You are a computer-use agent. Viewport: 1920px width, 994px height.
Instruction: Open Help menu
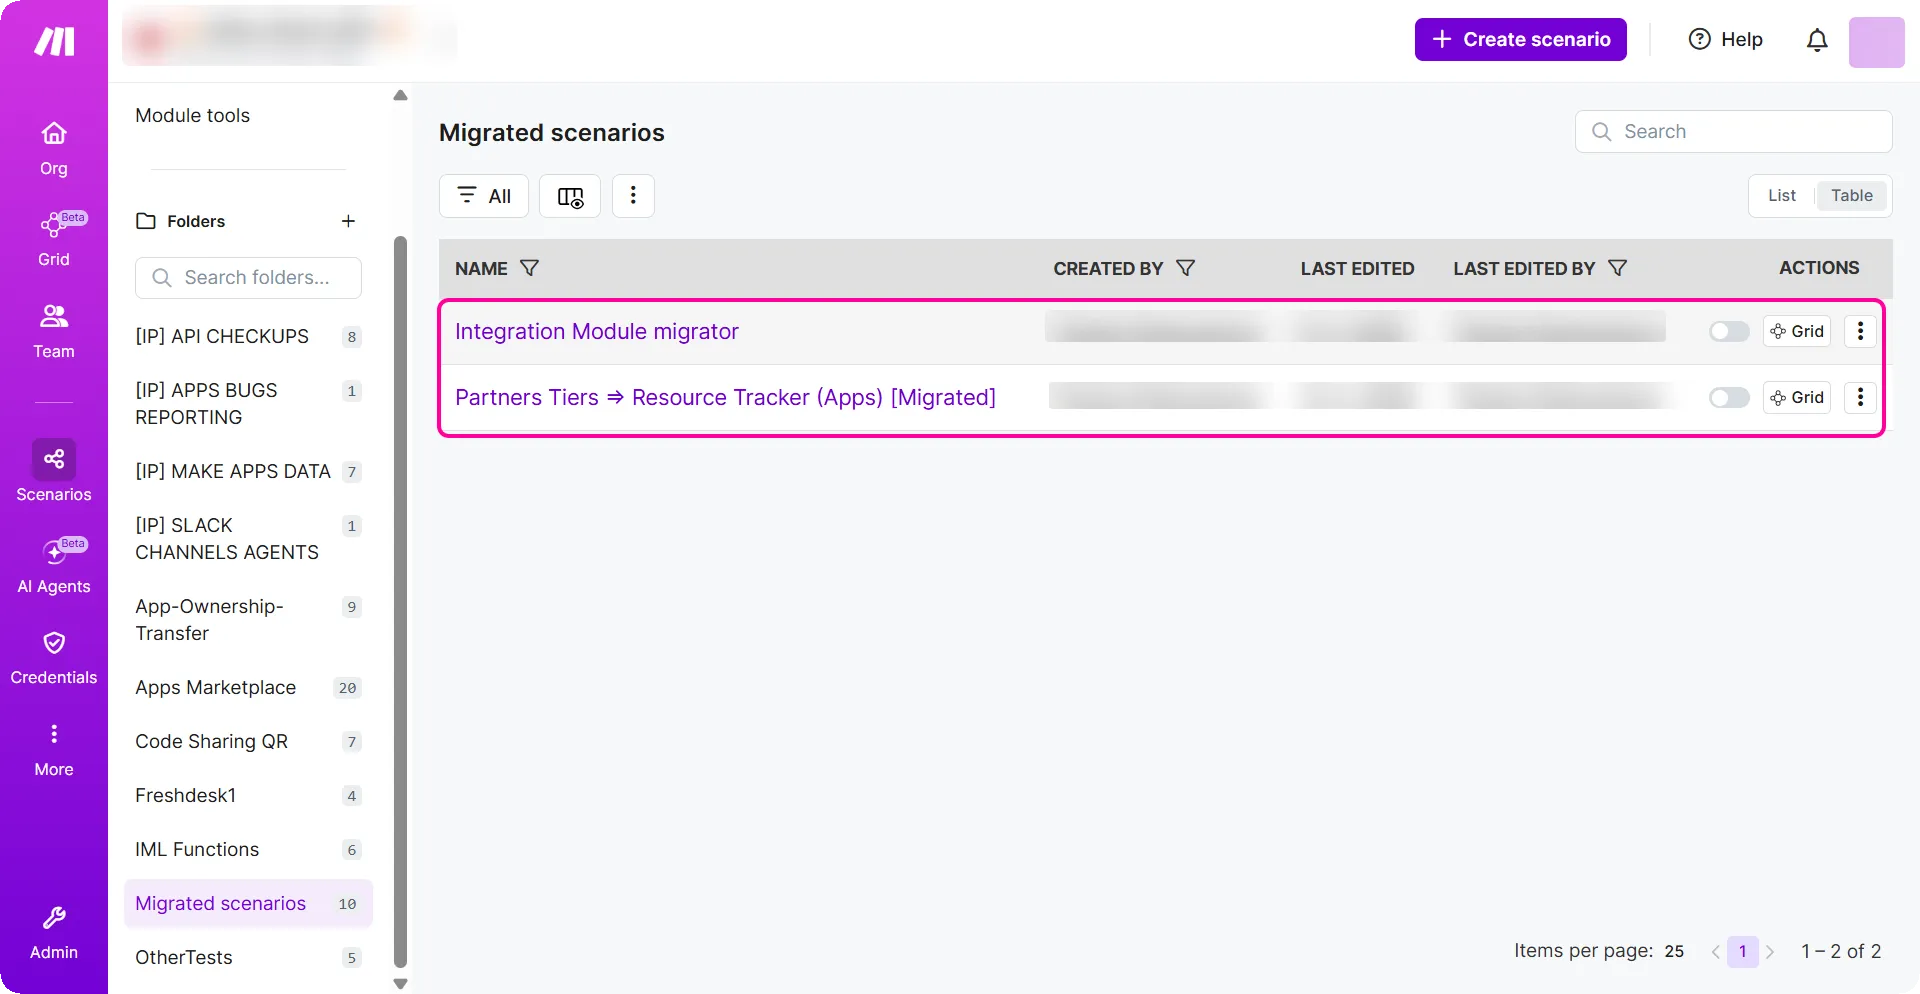click(1726, 40)
